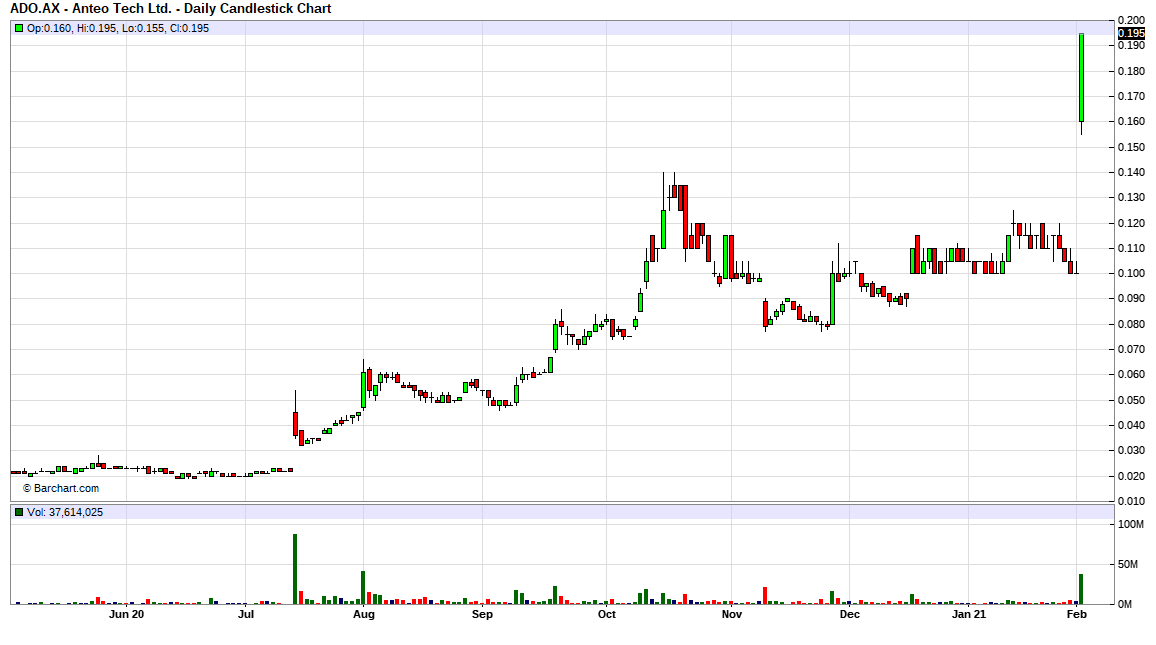Click the 0M volume axis label
Screen dimensions: 1156x645
pyautogui.click(x=1125, y=604)
